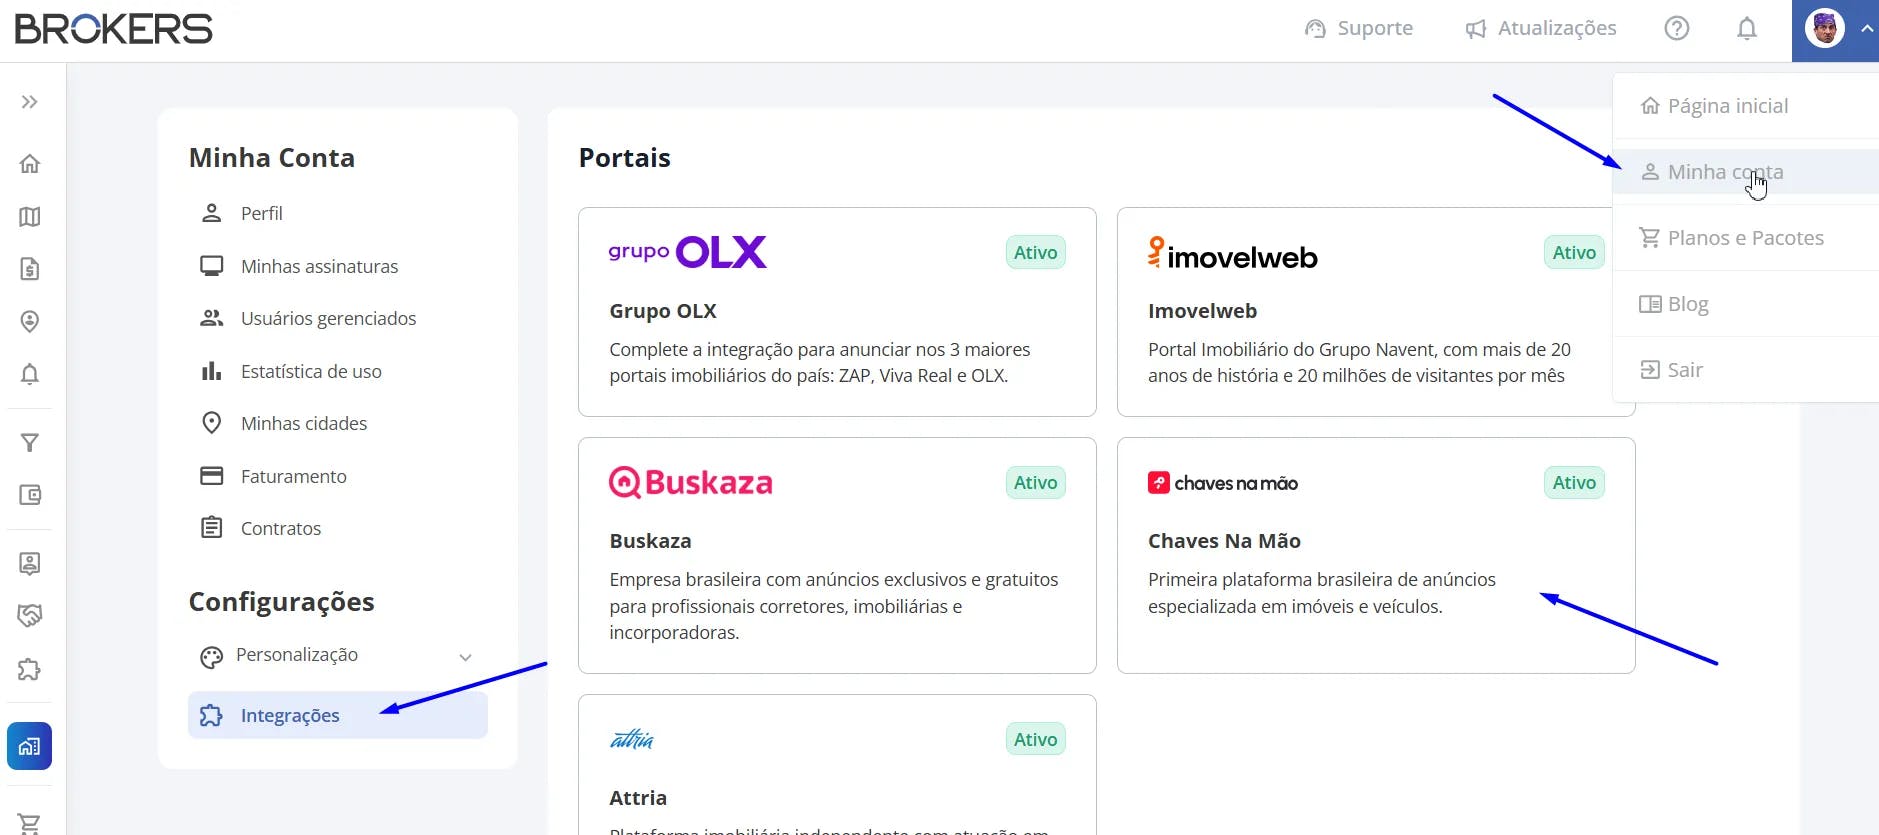This screenshot has width=1879, height=835.
Task: Choose Planos e Pacotes menu entry
Action: coord(1745,238)
